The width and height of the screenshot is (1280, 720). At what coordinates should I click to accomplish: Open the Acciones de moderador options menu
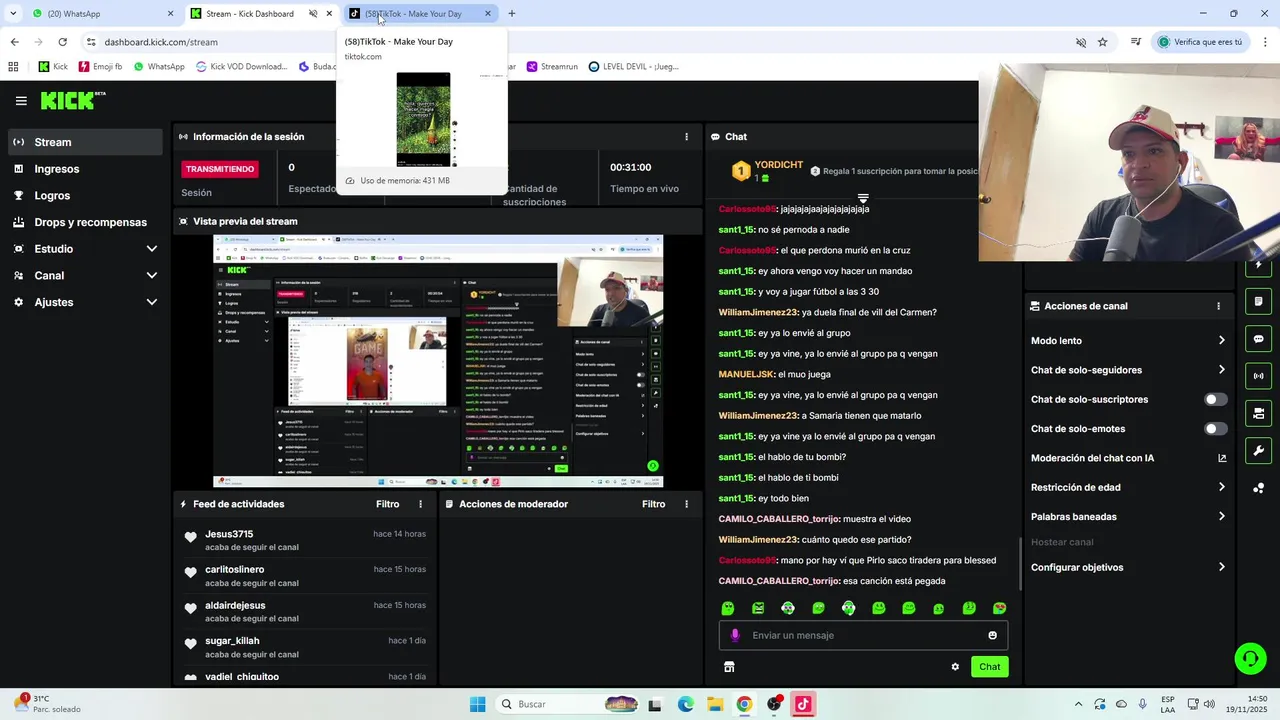tap(686, 504)
